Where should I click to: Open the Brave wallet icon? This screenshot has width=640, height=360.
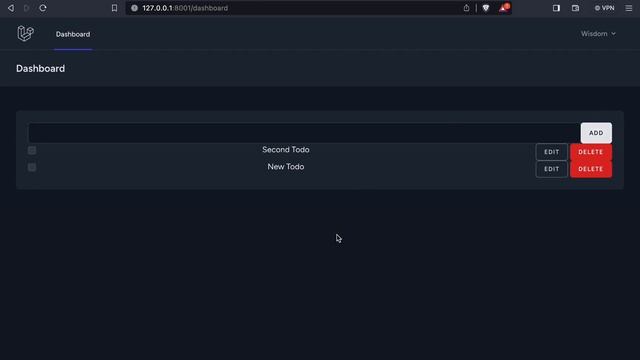575,8
